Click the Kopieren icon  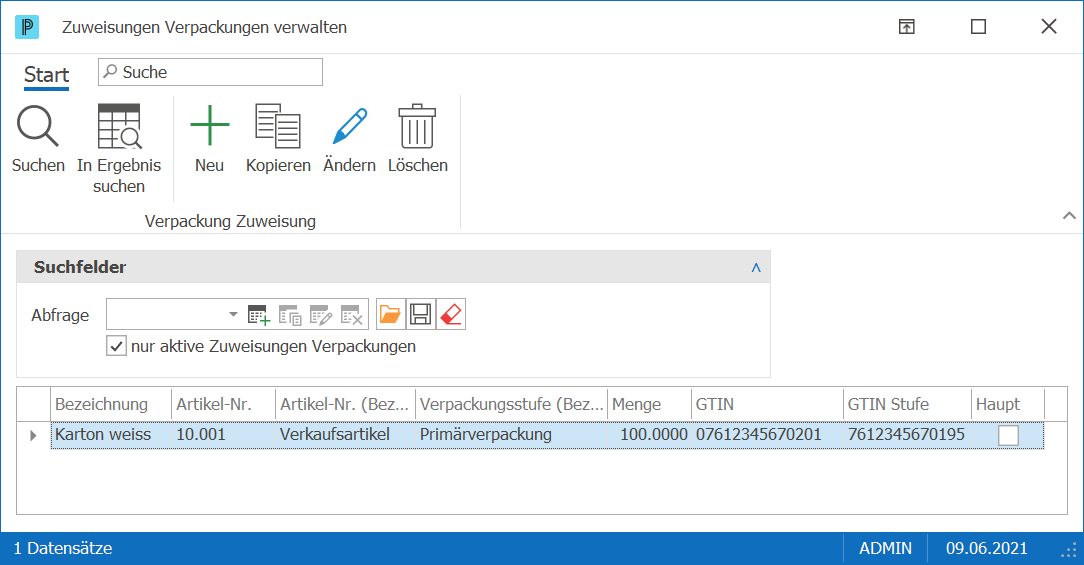(x=278, y=126)
